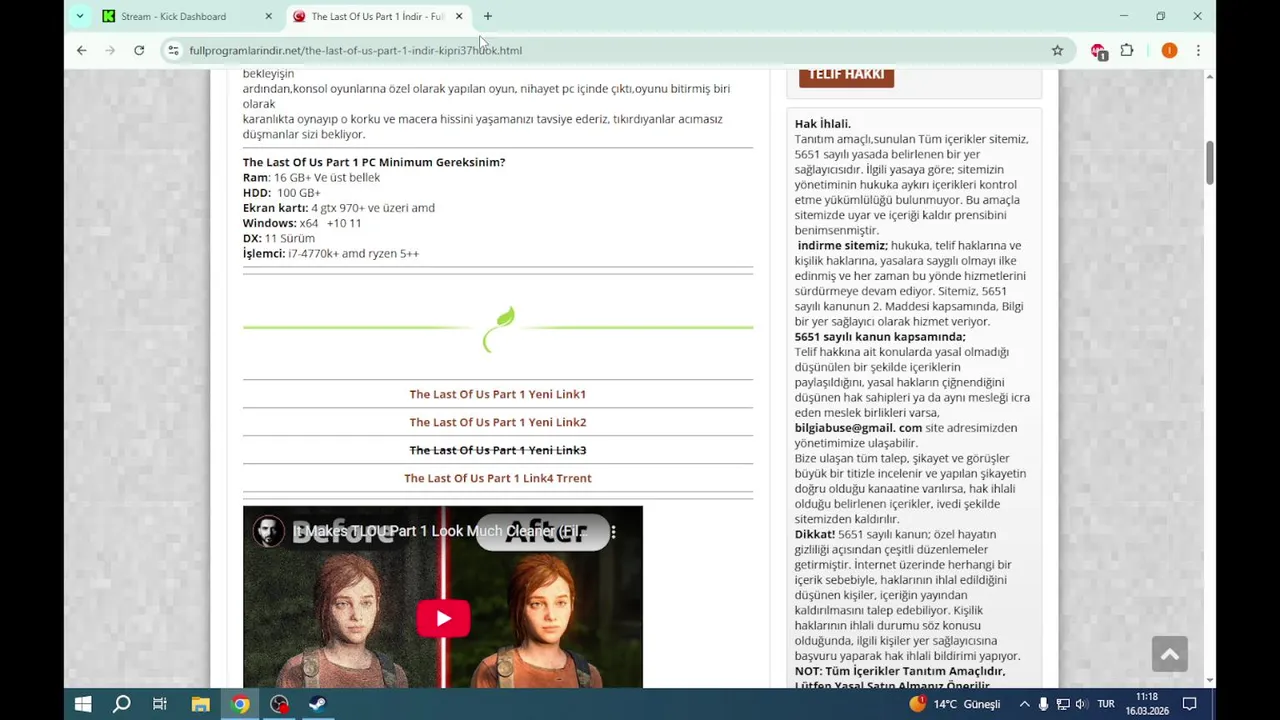Click the 'Ram: 16 GB+' requirement line

coord(311,177)
